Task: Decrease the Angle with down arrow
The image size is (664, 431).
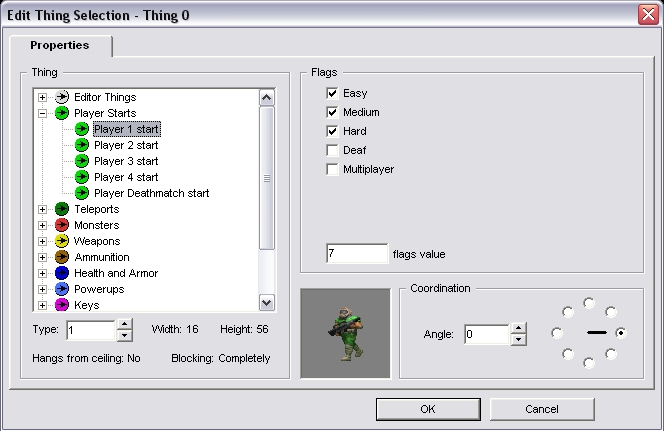Action: click(x=518, y=340)
